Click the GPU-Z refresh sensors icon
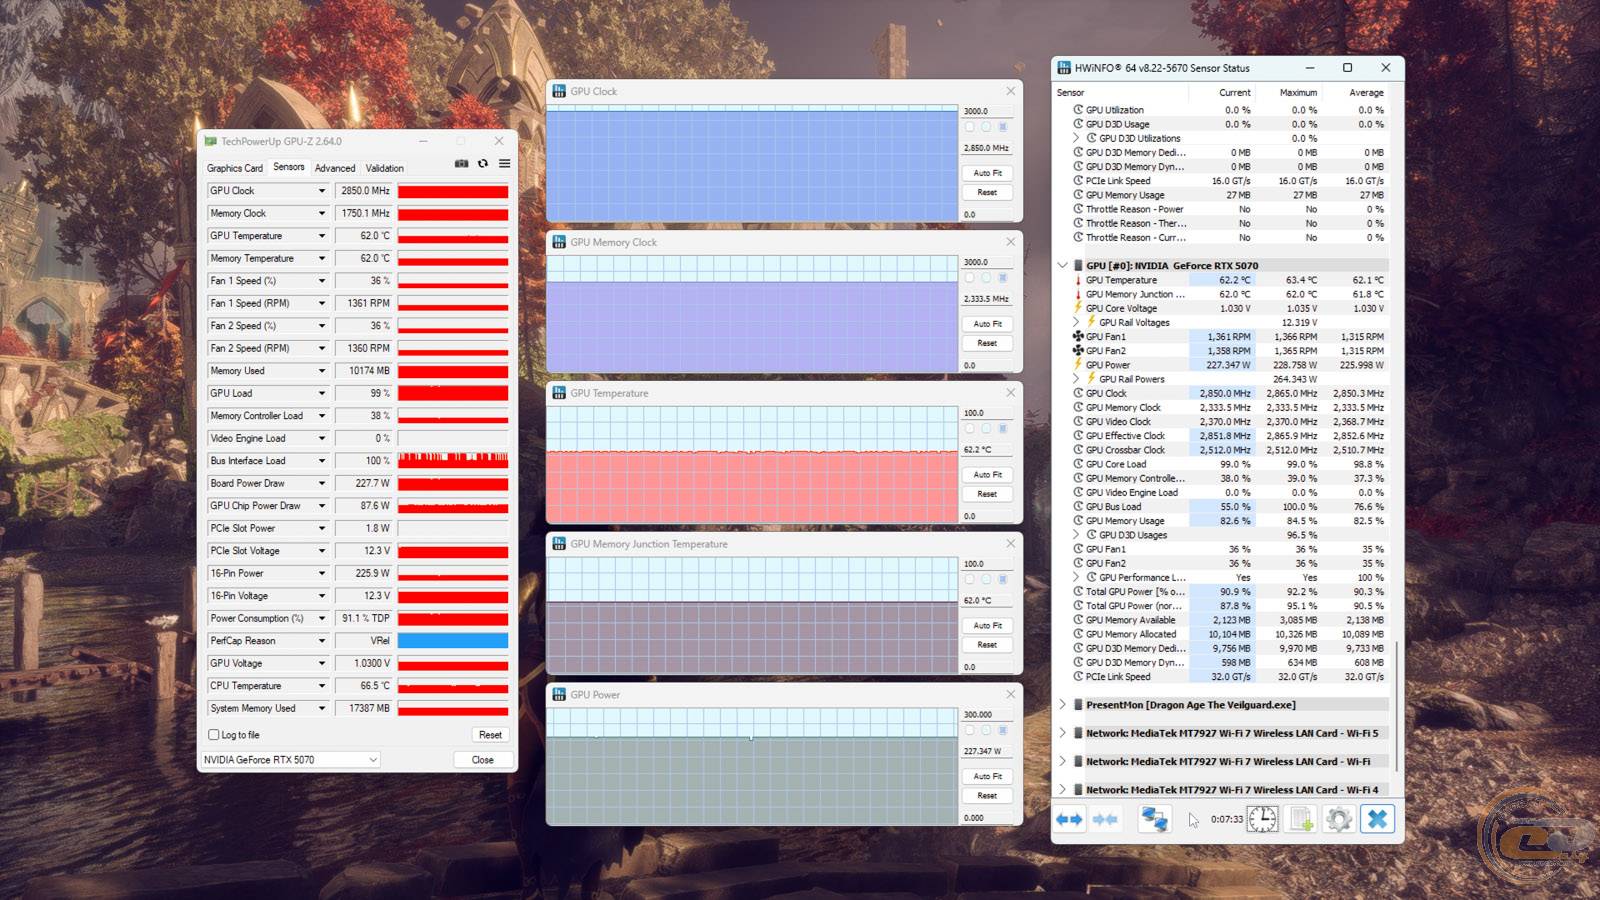 (x=483, y=164)
